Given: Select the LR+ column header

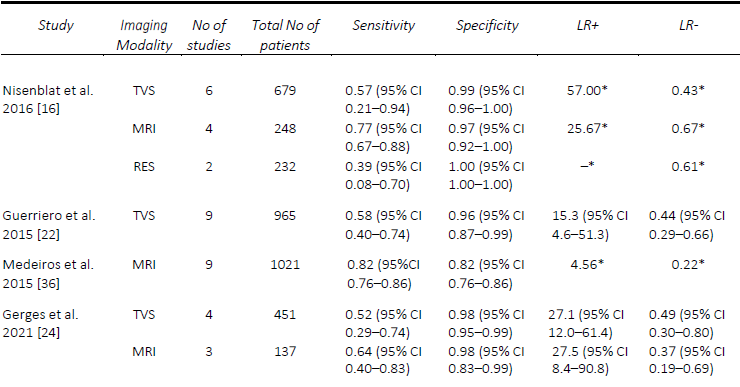Looking at the screenshot, I should click(587, 25).
